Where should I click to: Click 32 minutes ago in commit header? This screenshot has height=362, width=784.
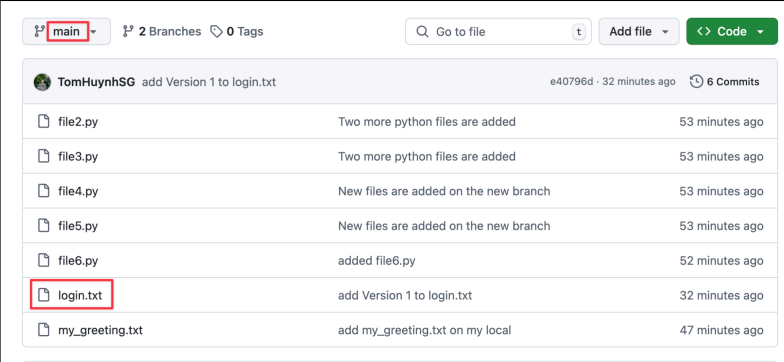tap(639, 82)
